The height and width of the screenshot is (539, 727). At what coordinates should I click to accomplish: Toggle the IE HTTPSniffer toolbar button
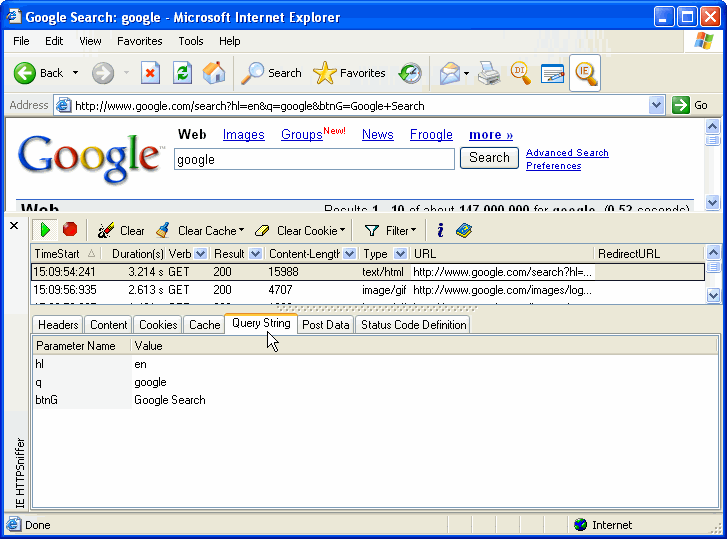pyautogui.click(x=585, y=73)
